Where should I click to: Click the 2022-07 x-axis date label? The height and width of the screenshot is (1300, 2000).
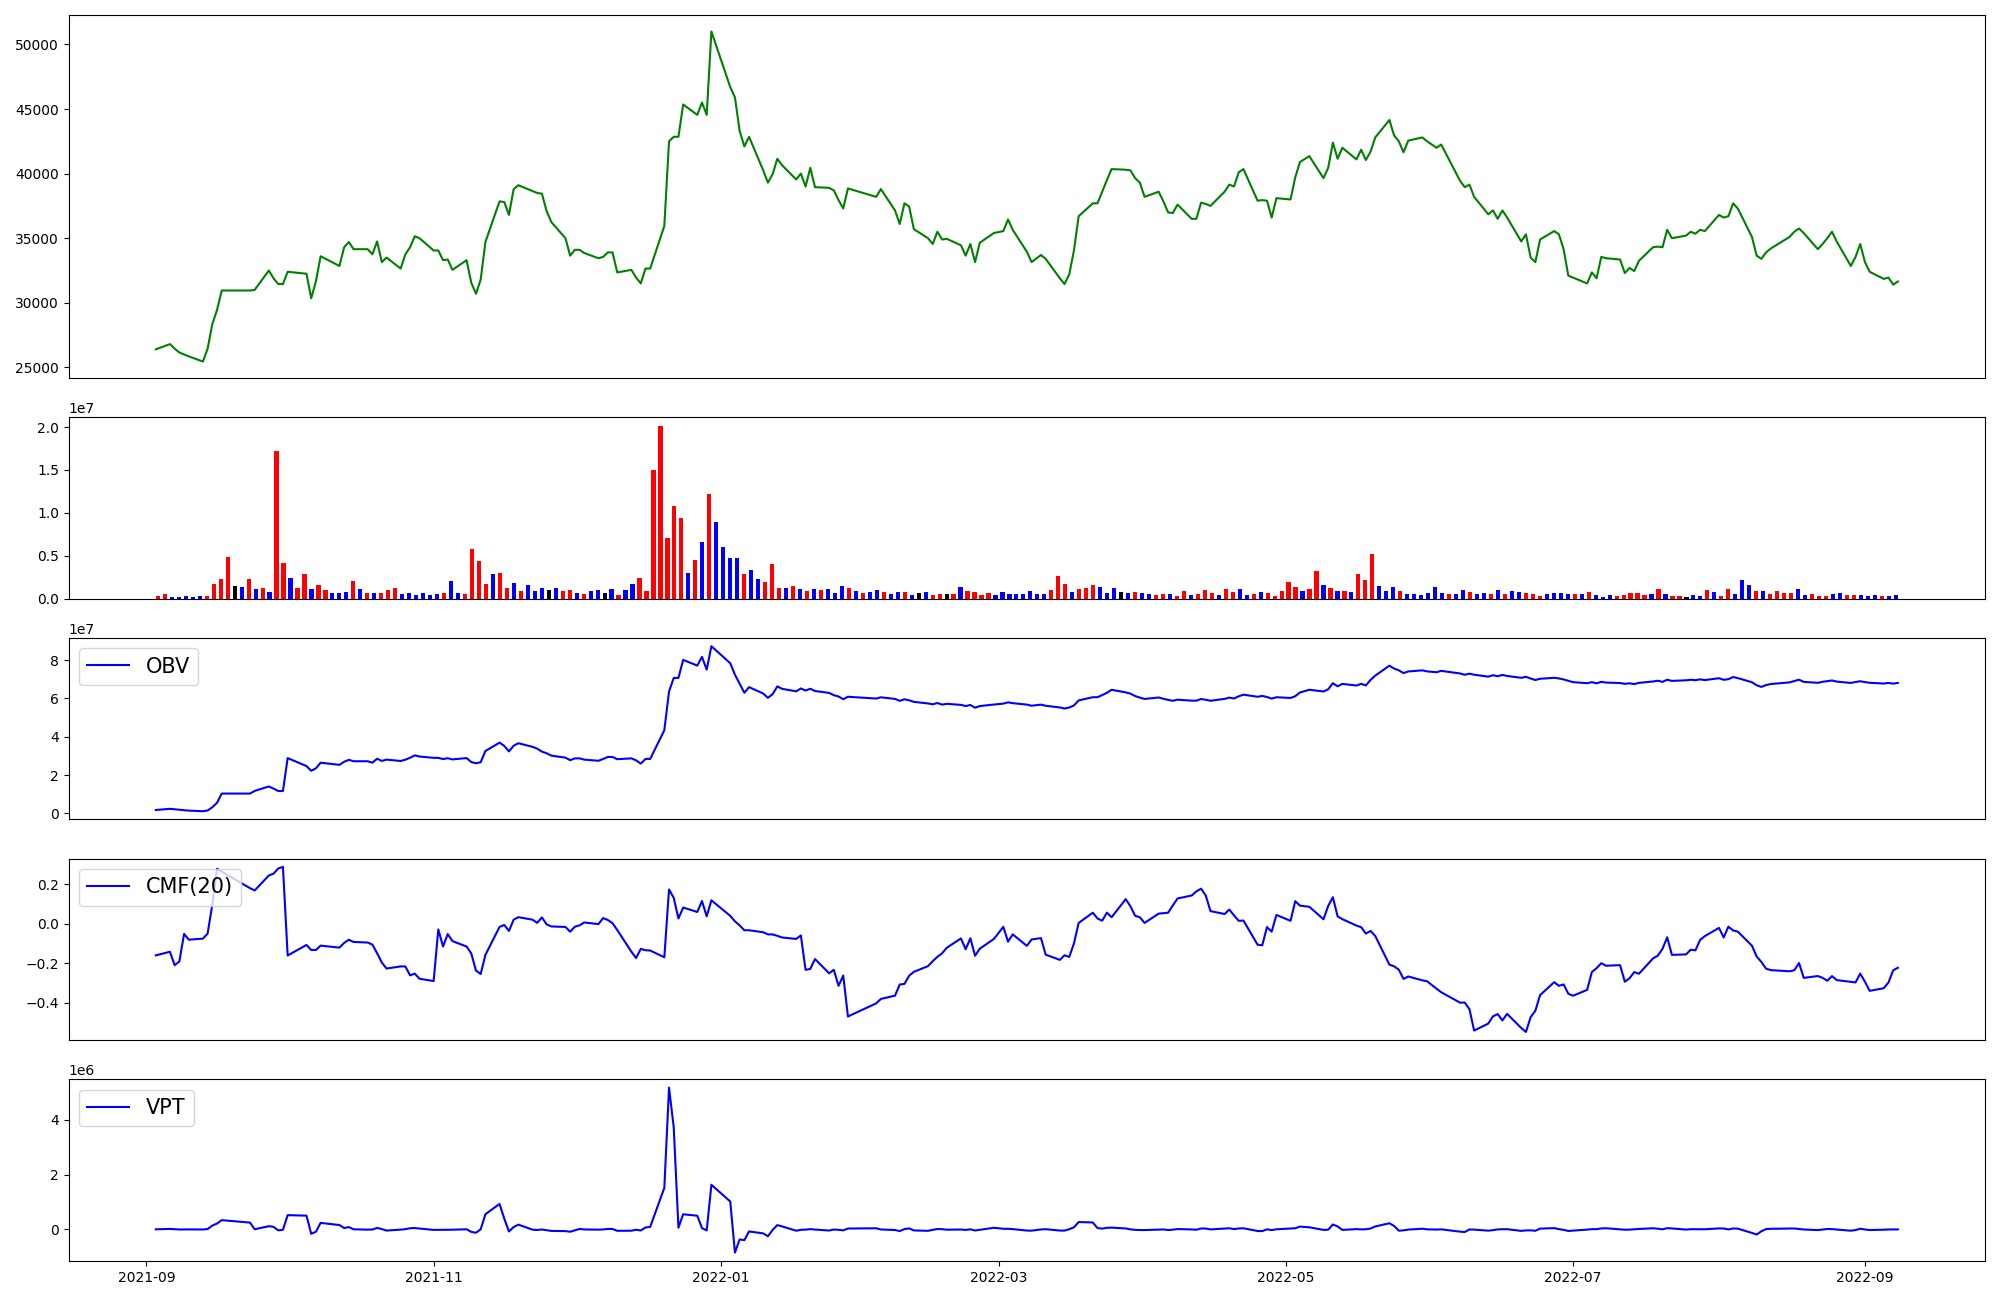click(1573, 1277)
